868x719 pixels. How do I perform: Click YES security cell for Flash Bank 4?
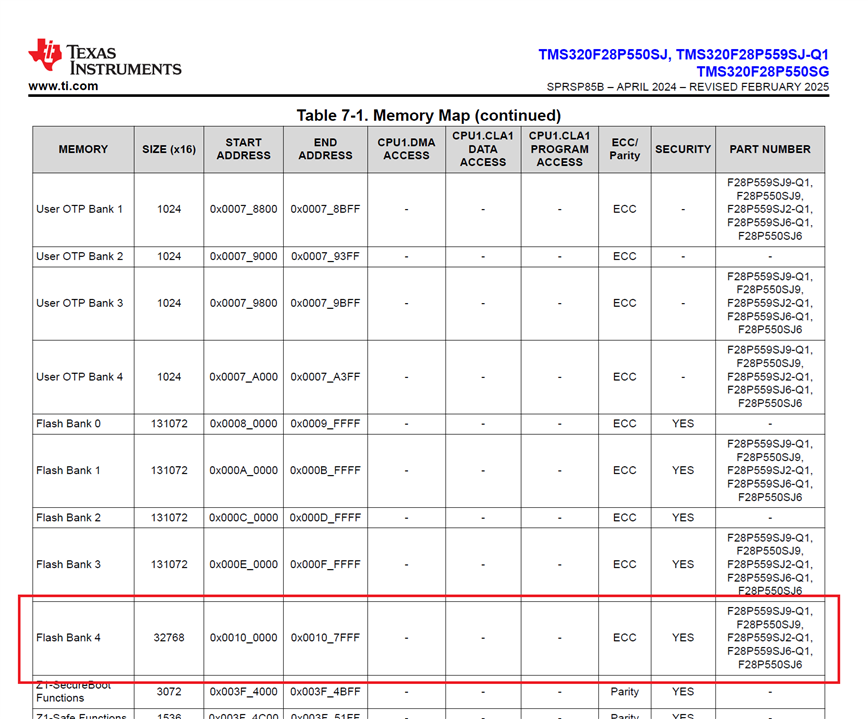click(x=683, y=638)
